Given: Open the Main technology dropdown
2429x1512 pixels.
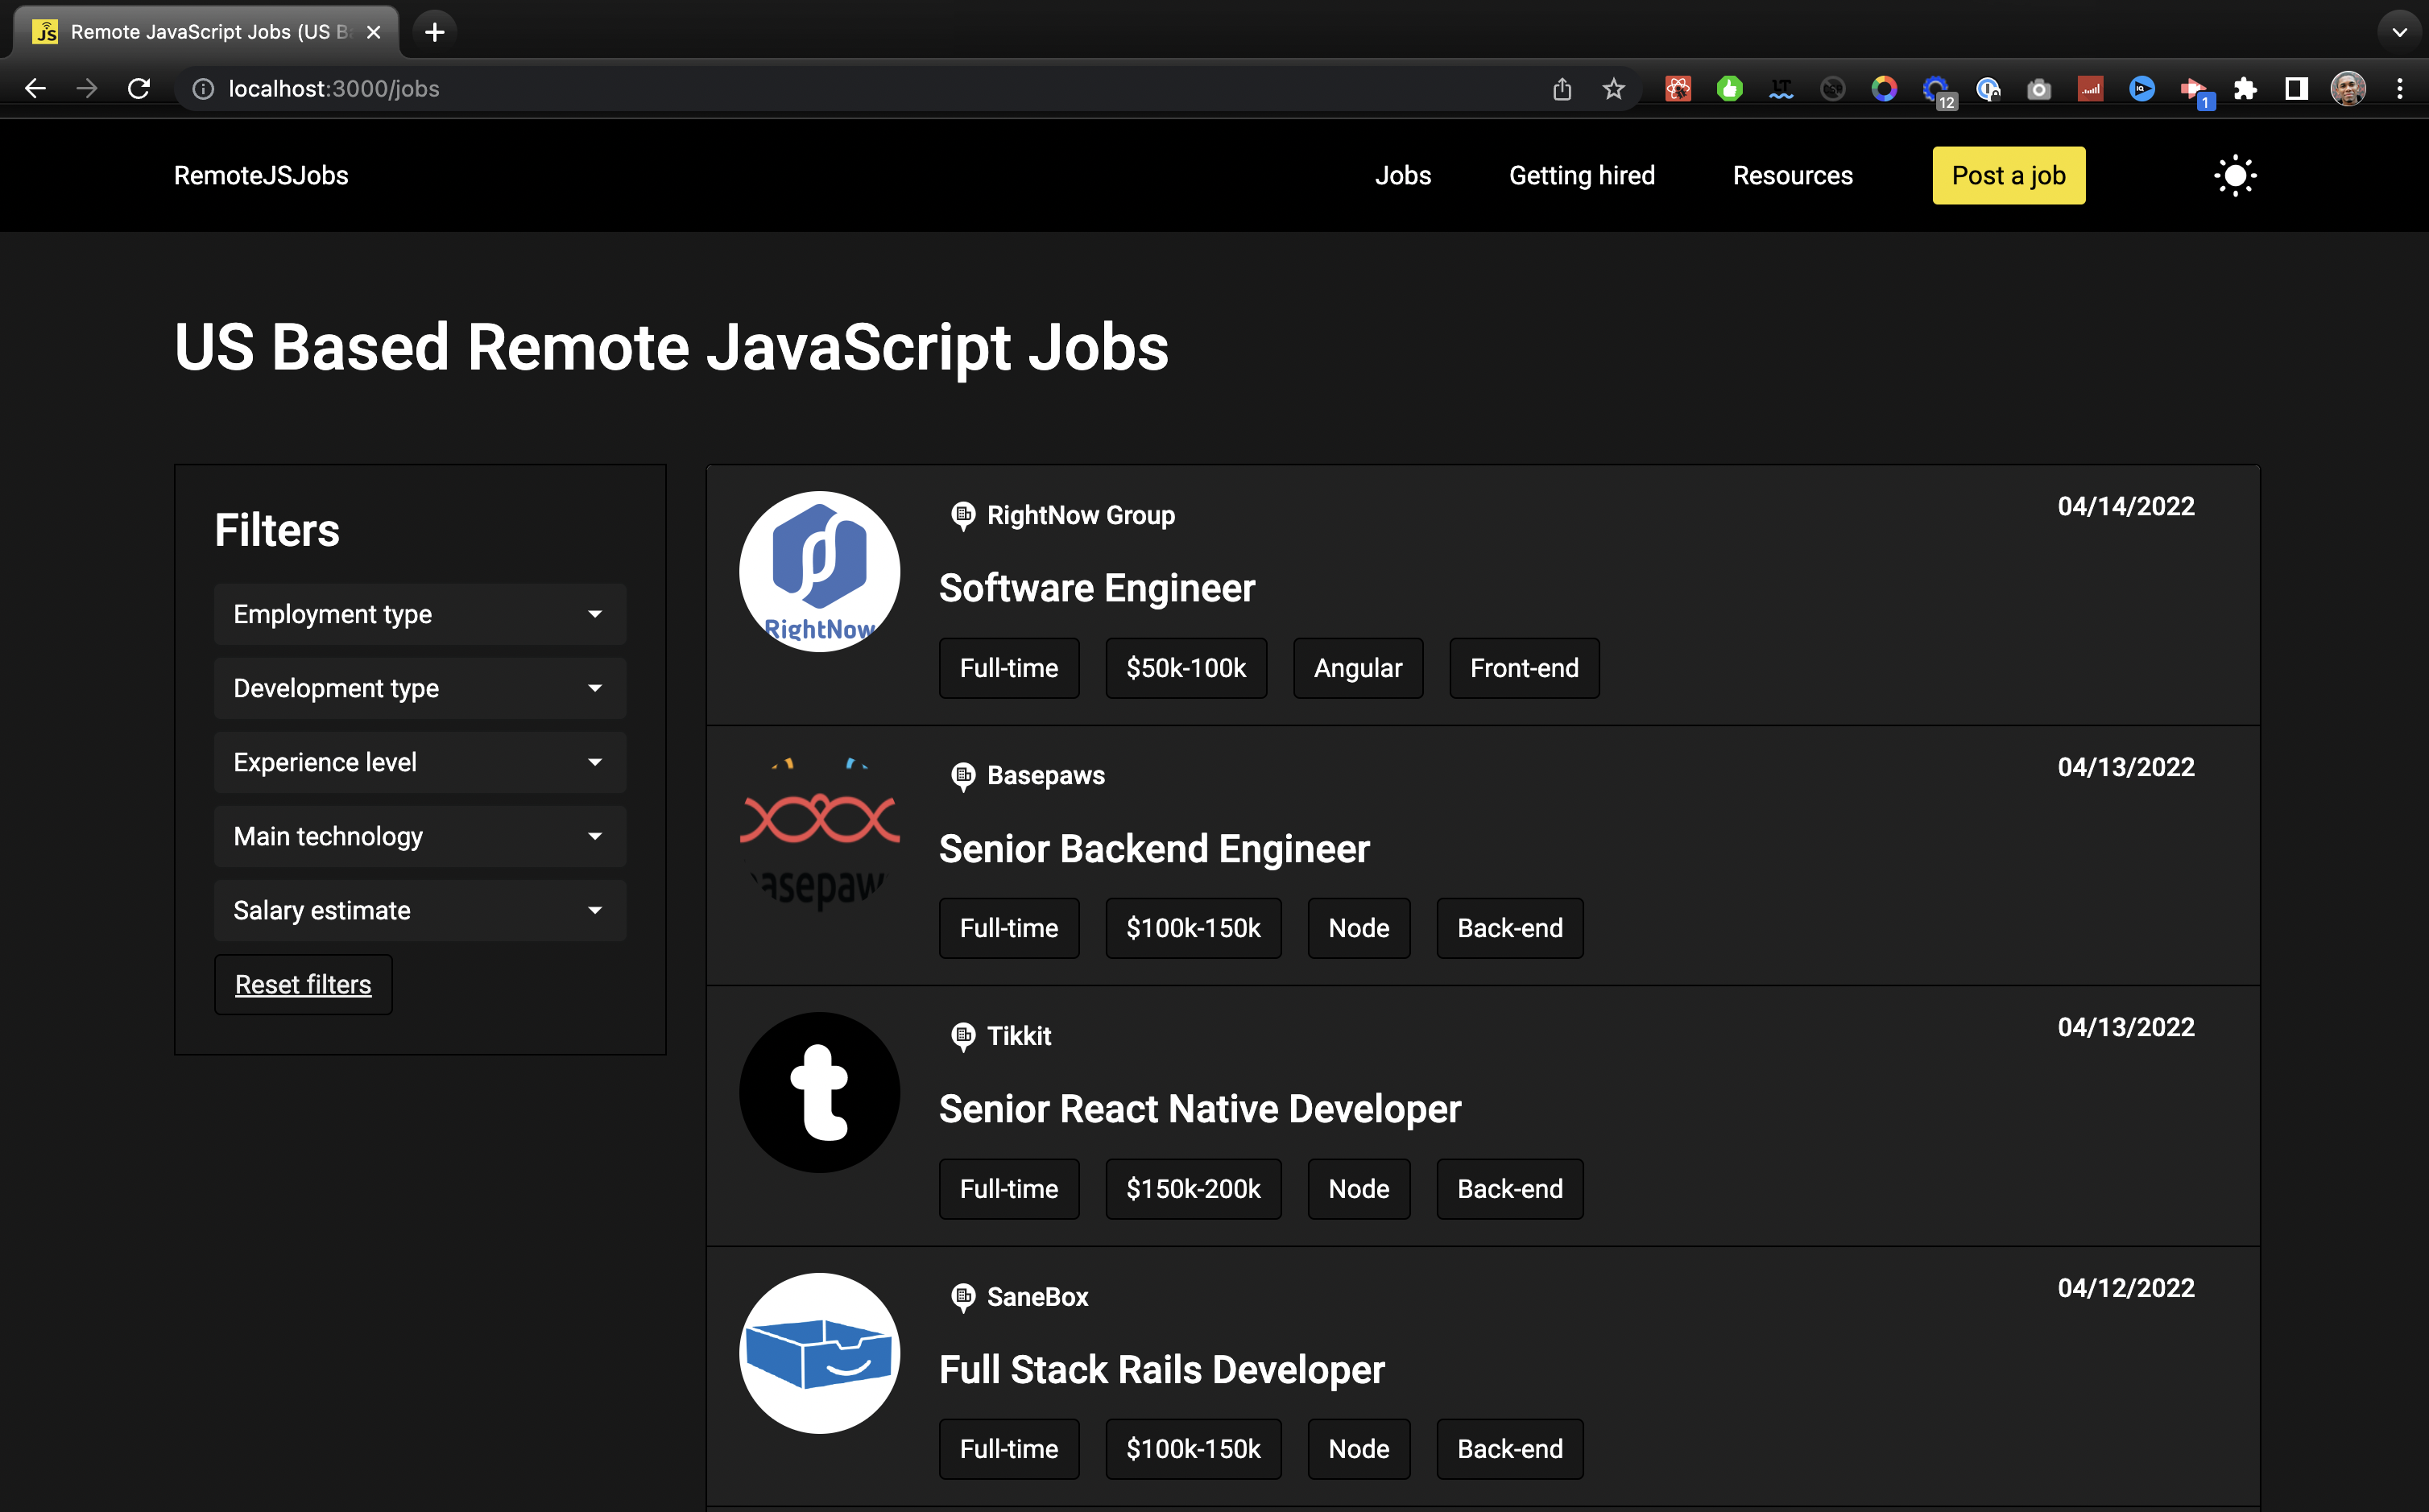Looking at the screenshot, I should point(420,836).
